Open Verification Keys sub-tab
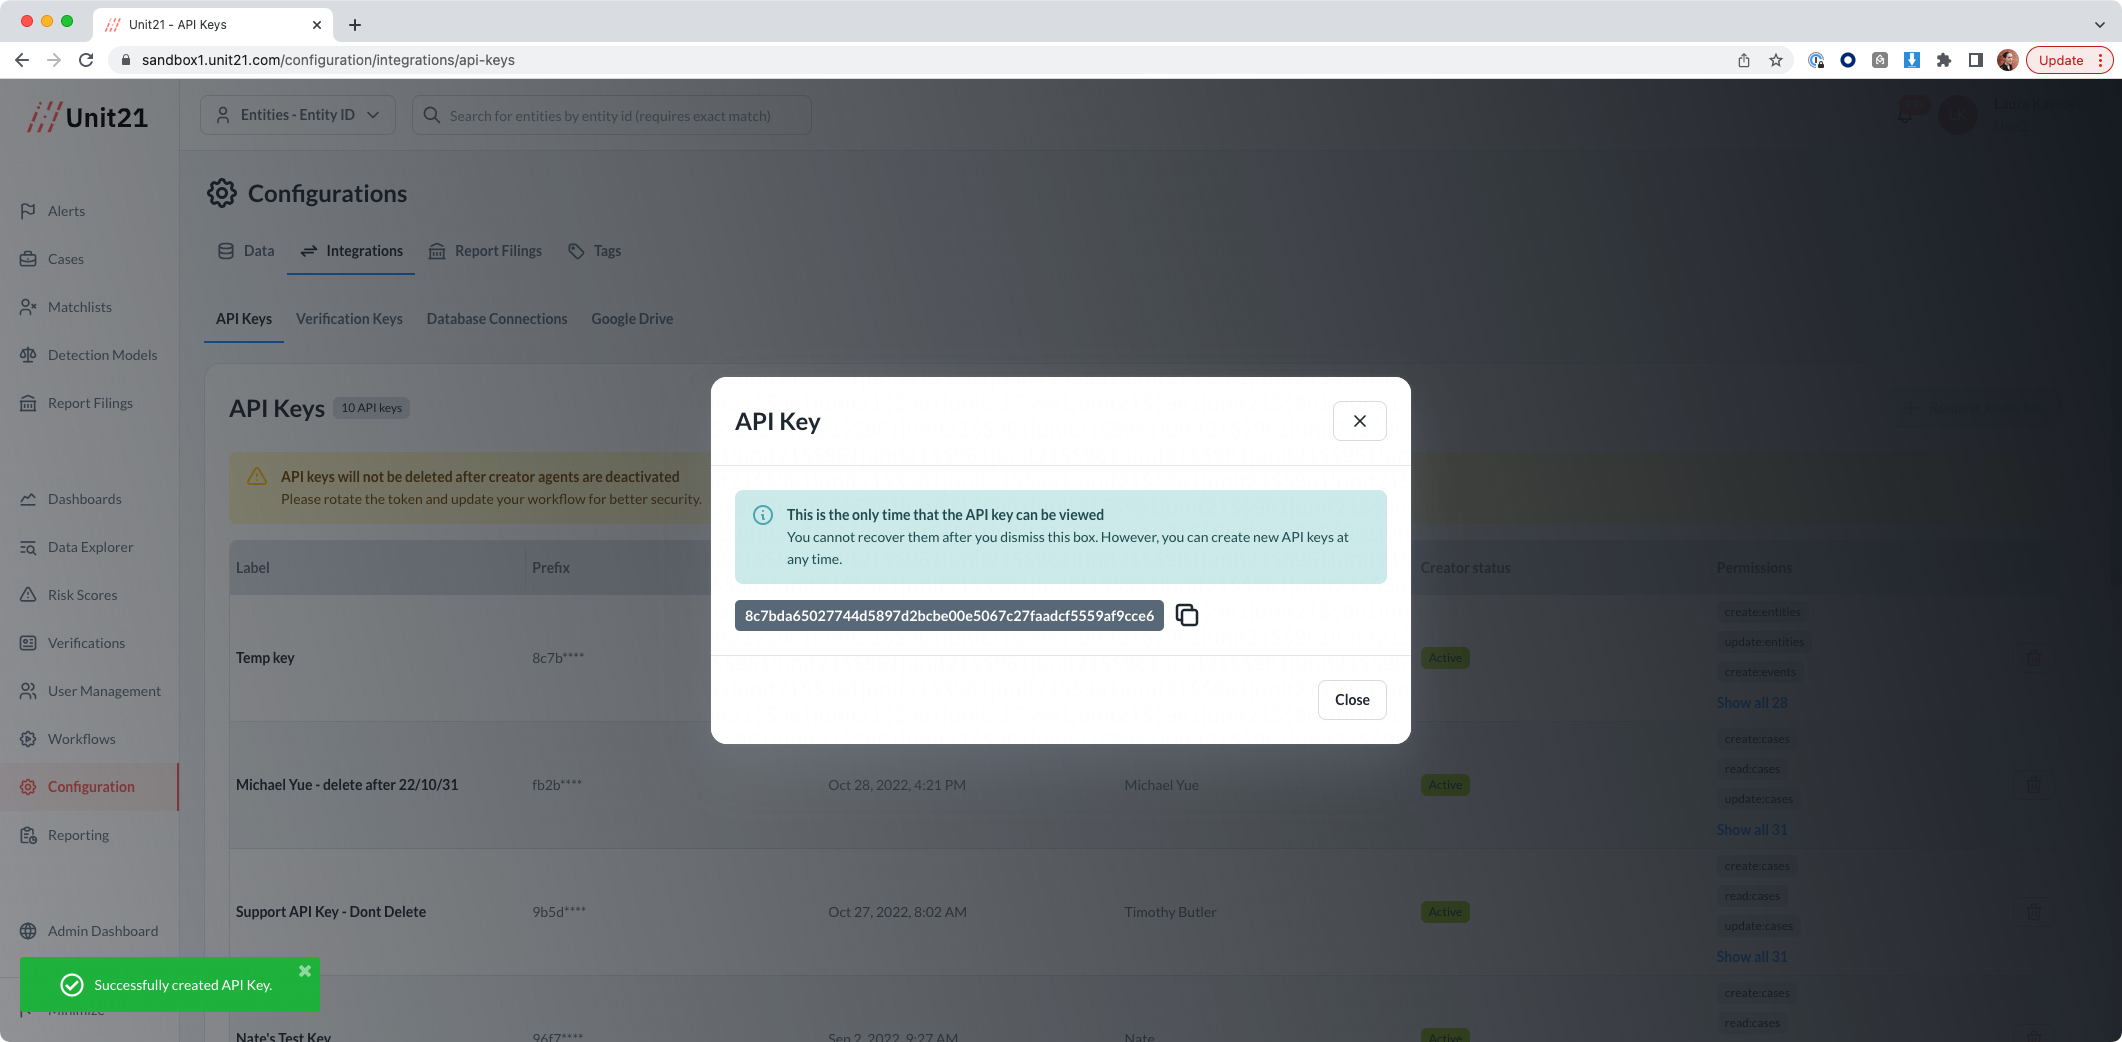This screenshot has width=2122, height=1042. pos(349,319)
